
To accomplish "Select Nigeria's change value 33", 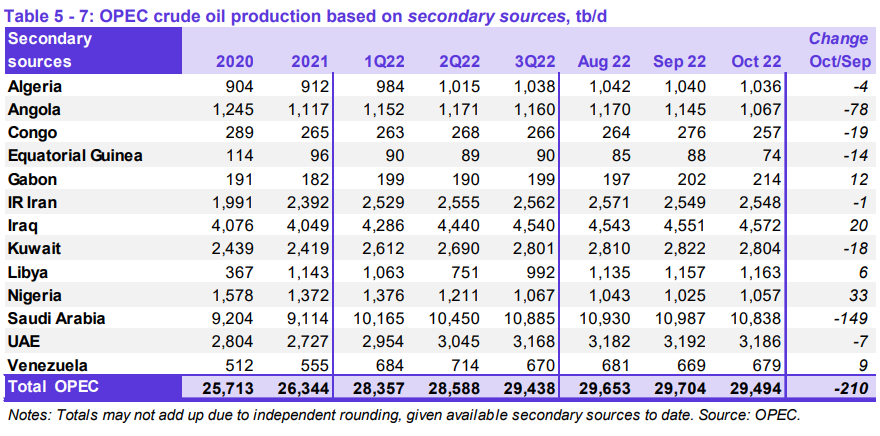I will [x=858, y=295].
